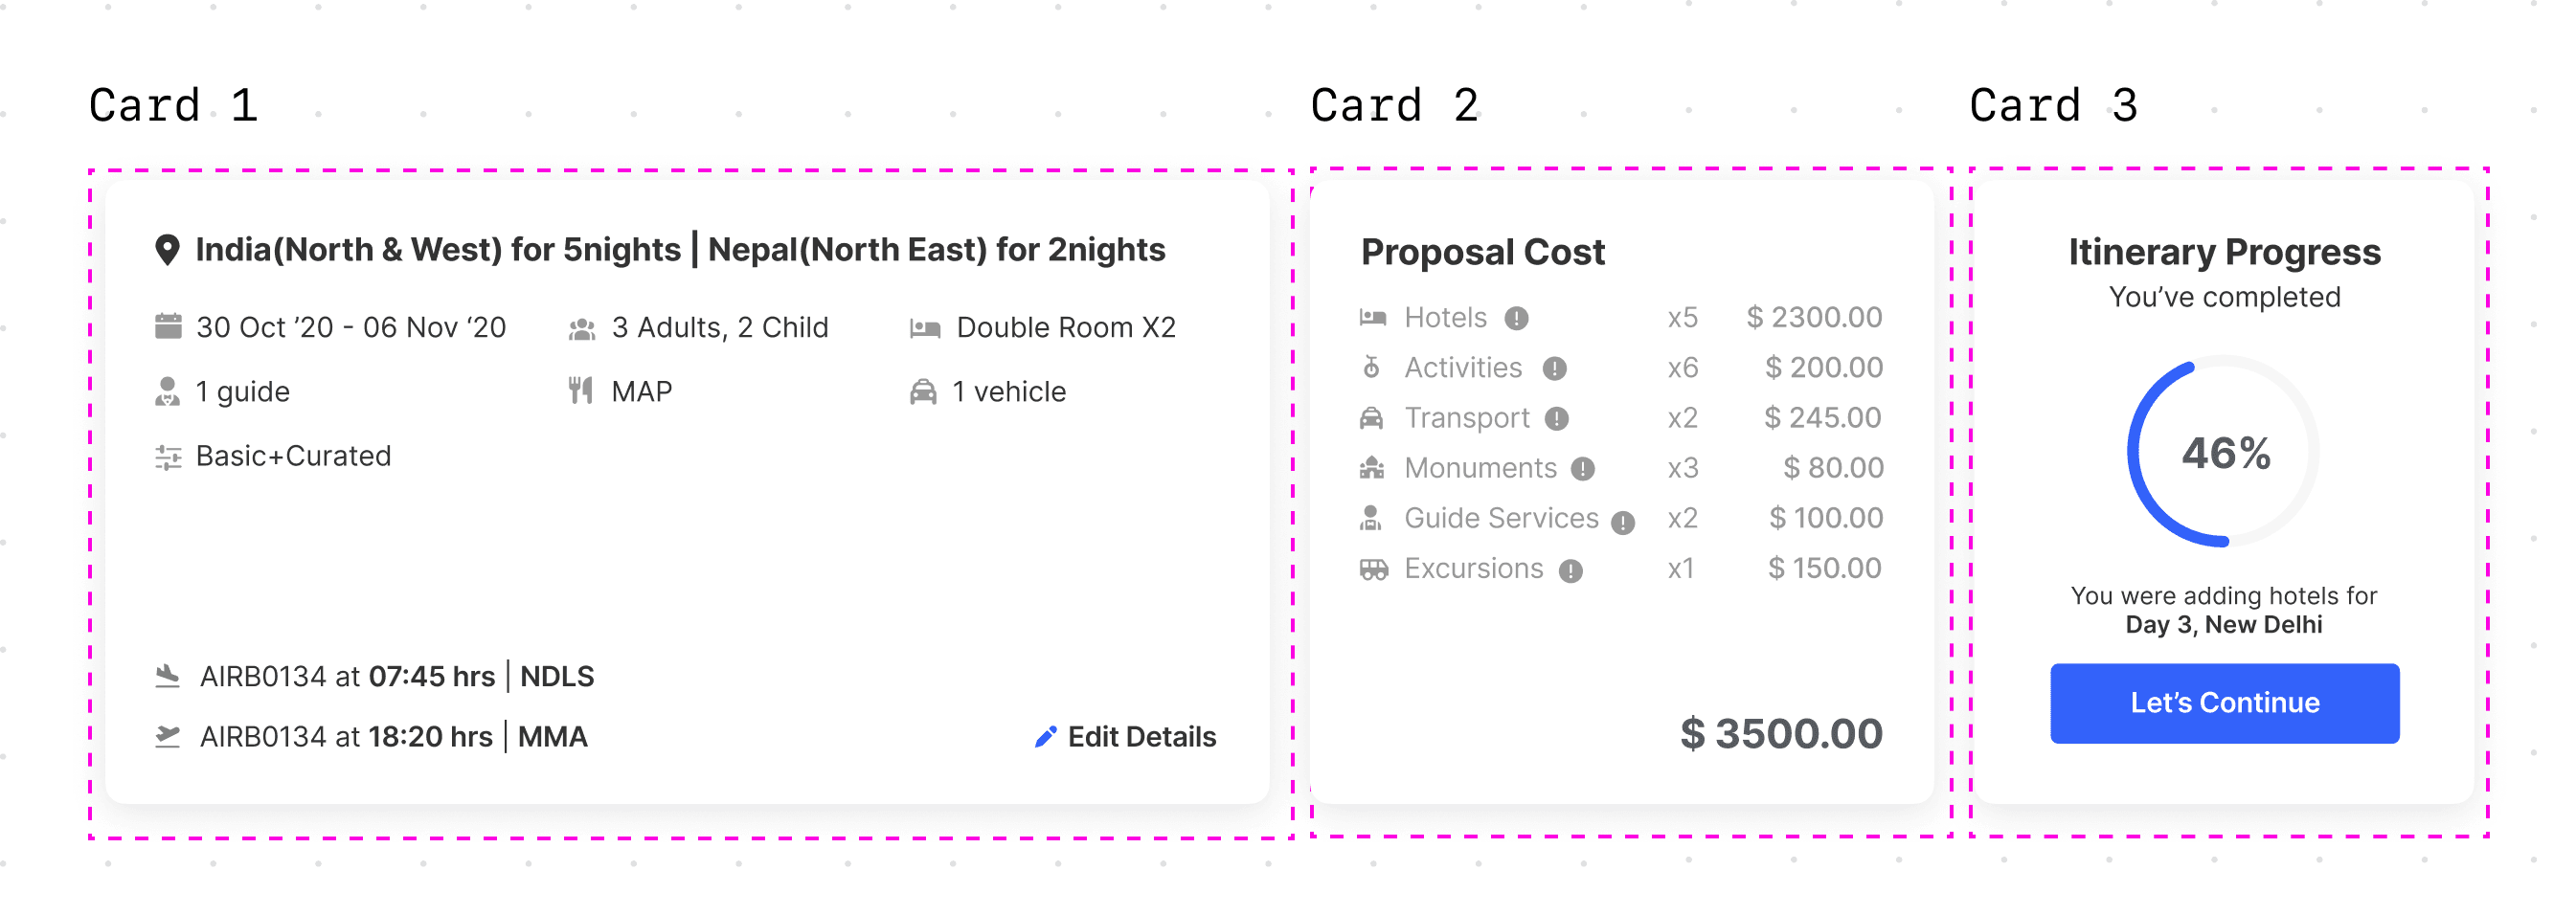Open Edit Details link
The width and height of the screenshot is (2576, 915).
(x=1125, y=737)
